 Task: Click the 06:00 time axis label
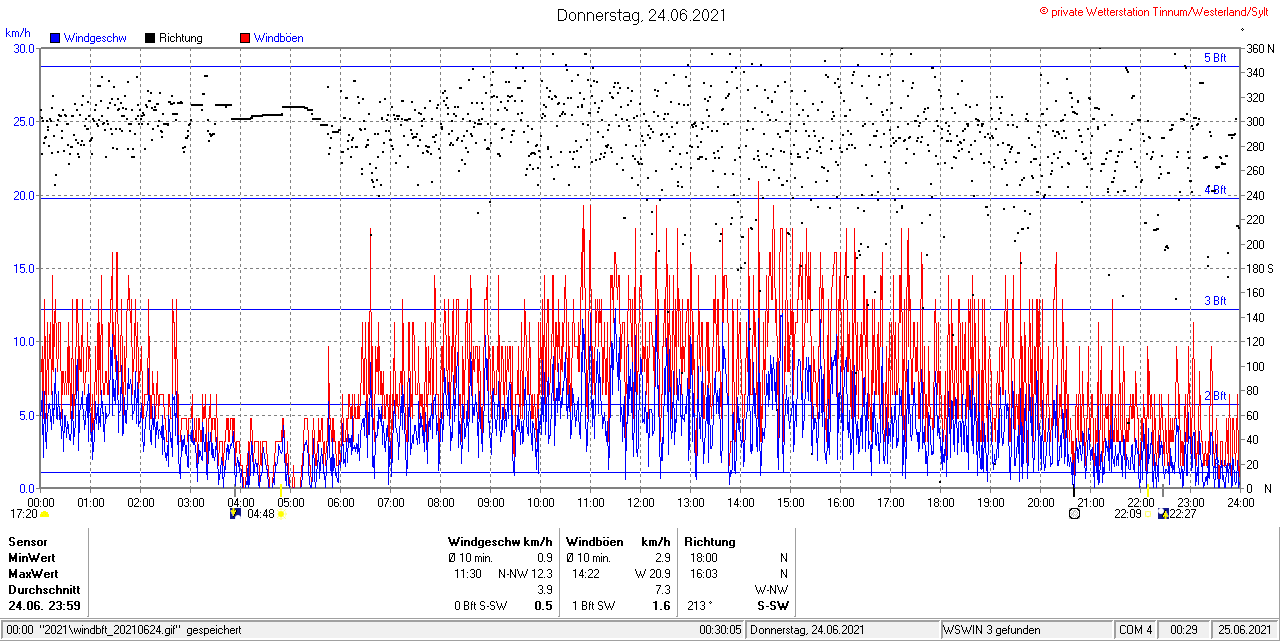340,502
